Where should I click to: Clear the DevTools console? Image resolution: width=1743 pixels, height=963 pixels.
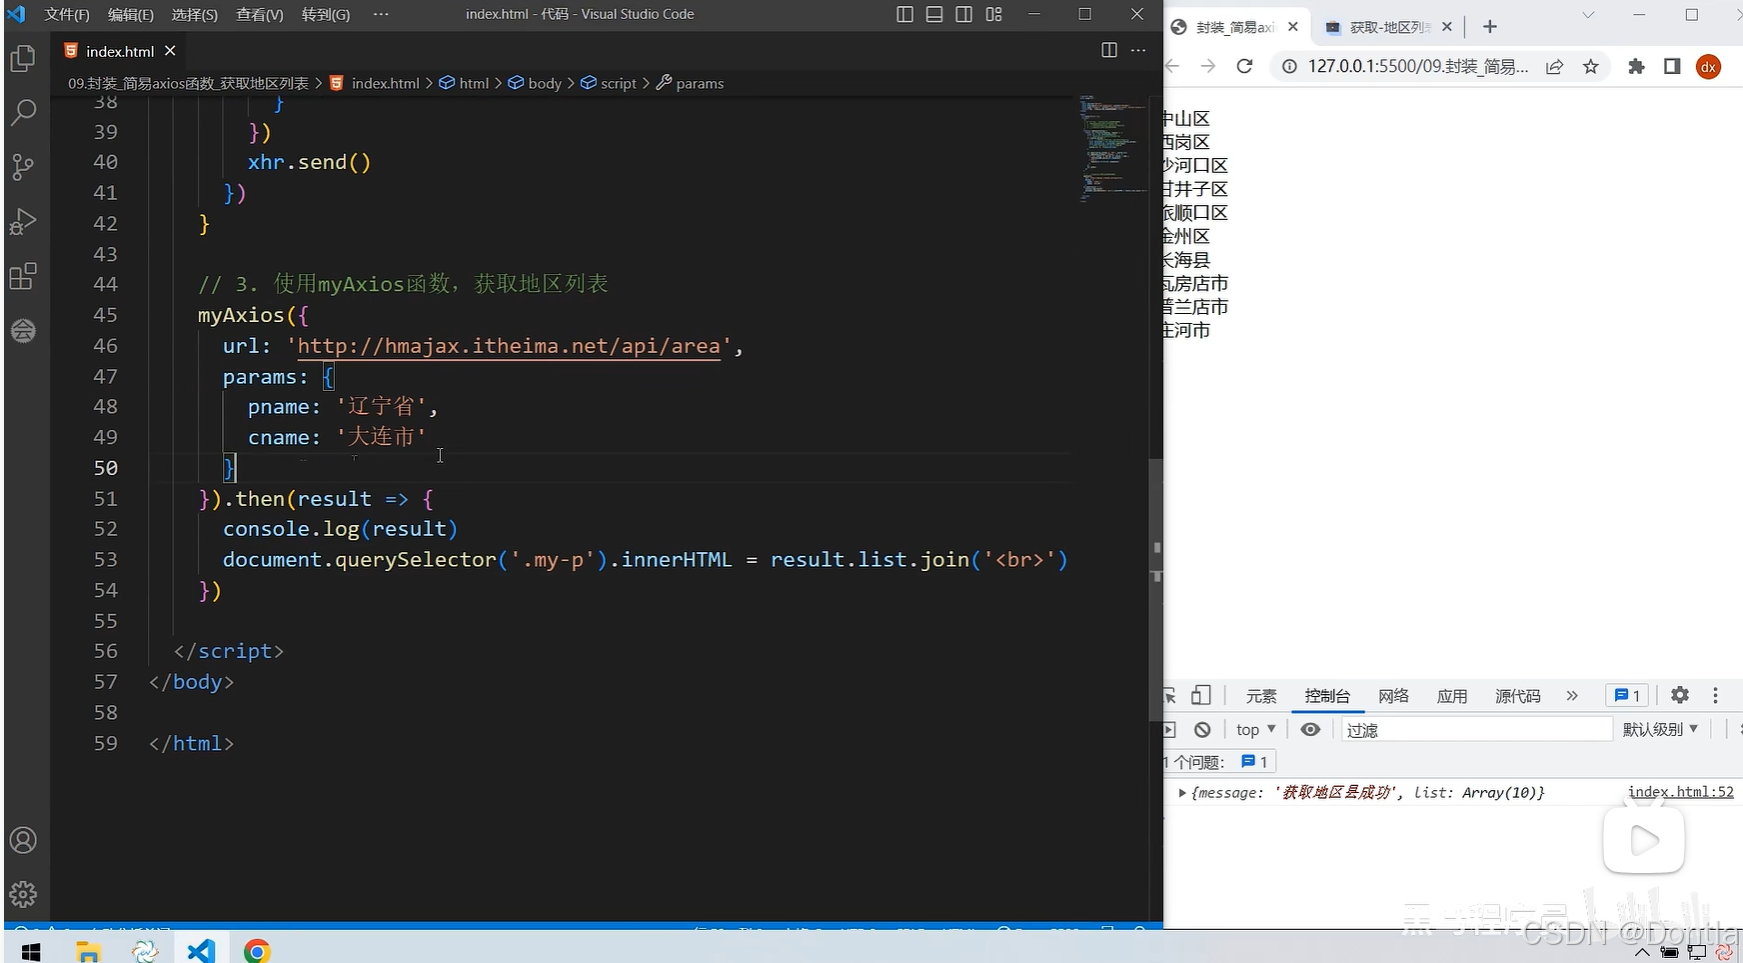[1202, 730]
